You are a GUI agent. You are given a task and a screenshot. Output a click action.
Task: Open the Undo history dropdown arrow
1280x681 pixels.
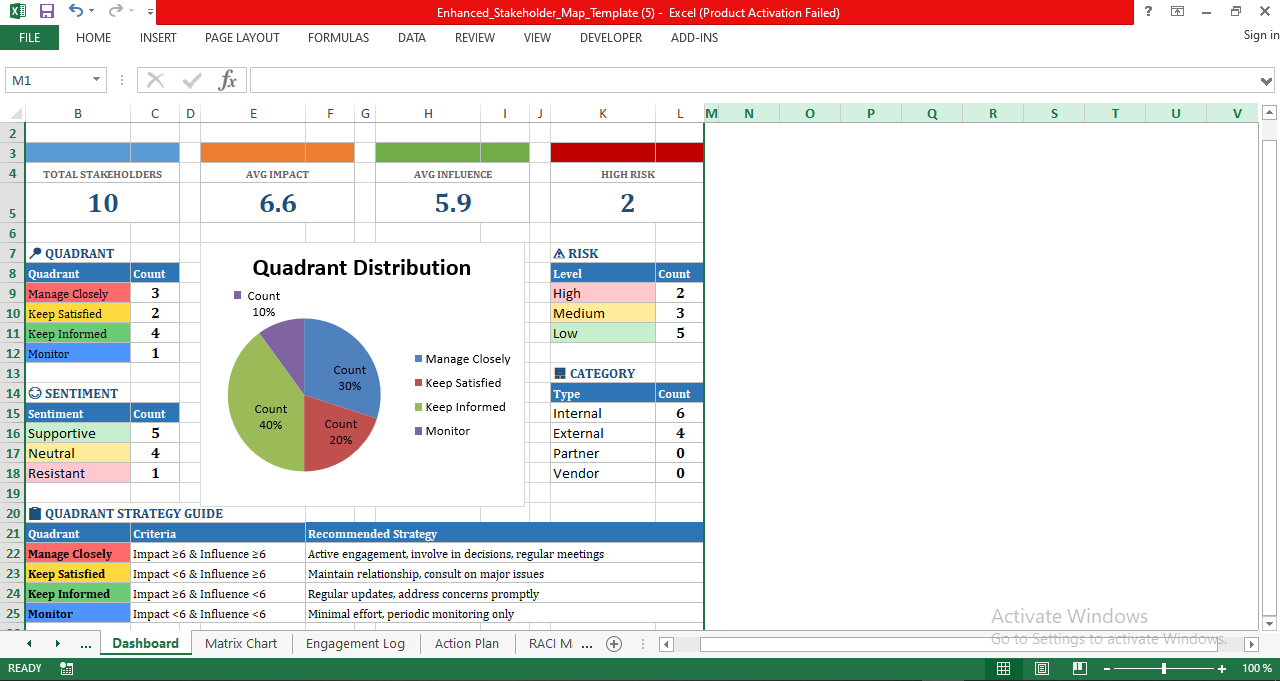coord(92,12)
